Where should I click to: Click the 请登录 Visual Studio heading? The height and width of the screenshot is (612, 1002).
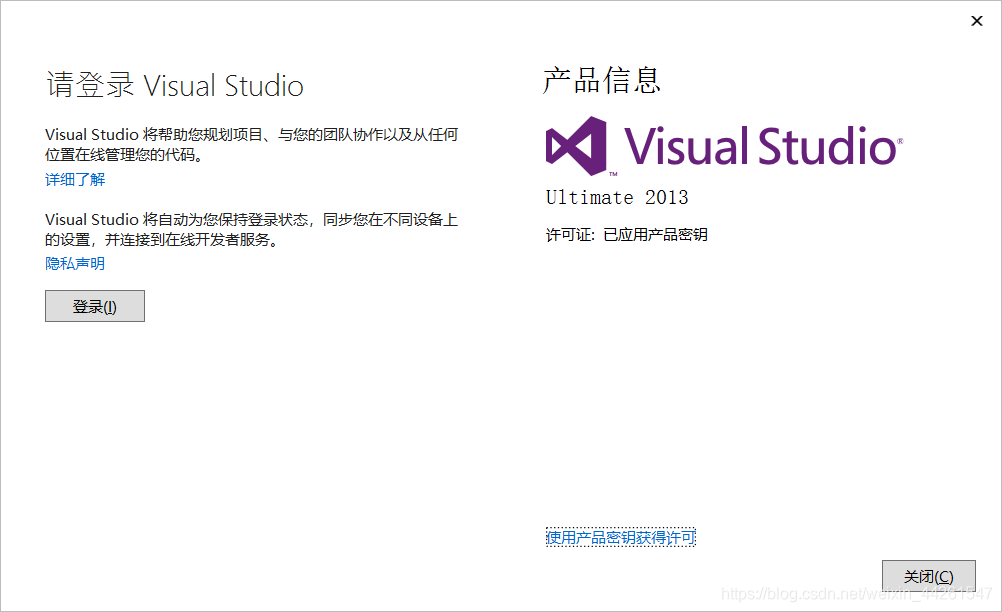pos(174,86)
